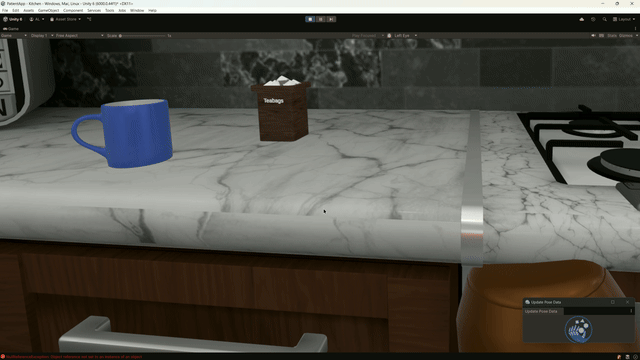Open the Component menu
This screenshot has height=360, width=640.
coord(73,10)
